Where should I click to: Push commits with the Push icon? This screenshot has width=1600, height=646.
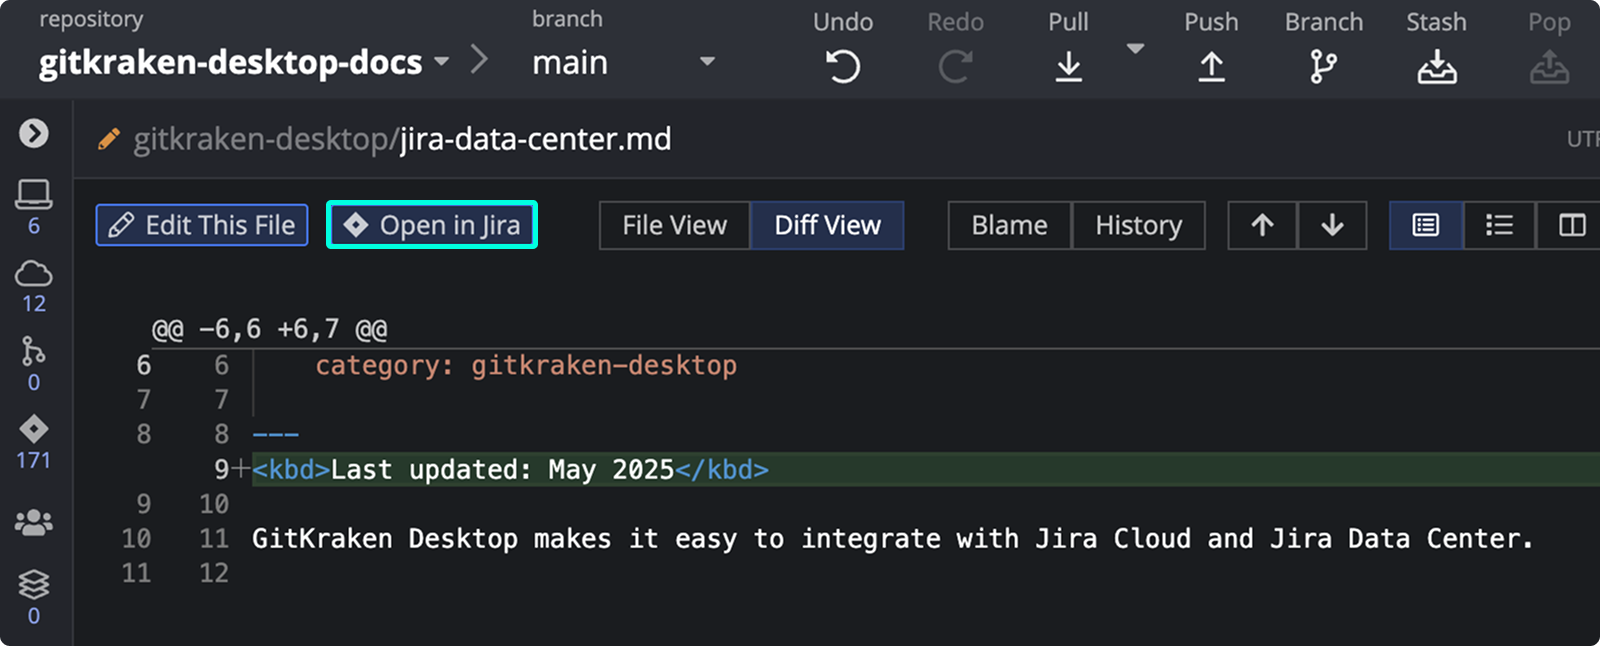coord(1211,67)
